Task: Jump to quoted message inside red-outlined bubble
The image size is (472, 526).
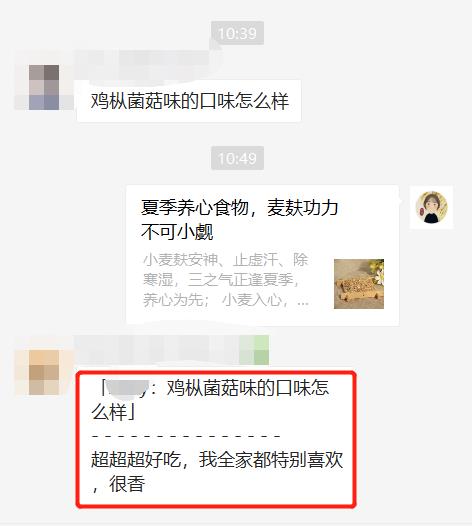Action: 211,400
